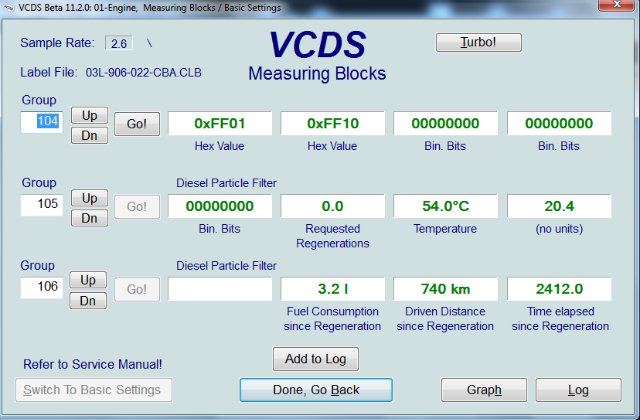
Task: Select the 3.2 l fuel consumption value
Action: [333, 289]
